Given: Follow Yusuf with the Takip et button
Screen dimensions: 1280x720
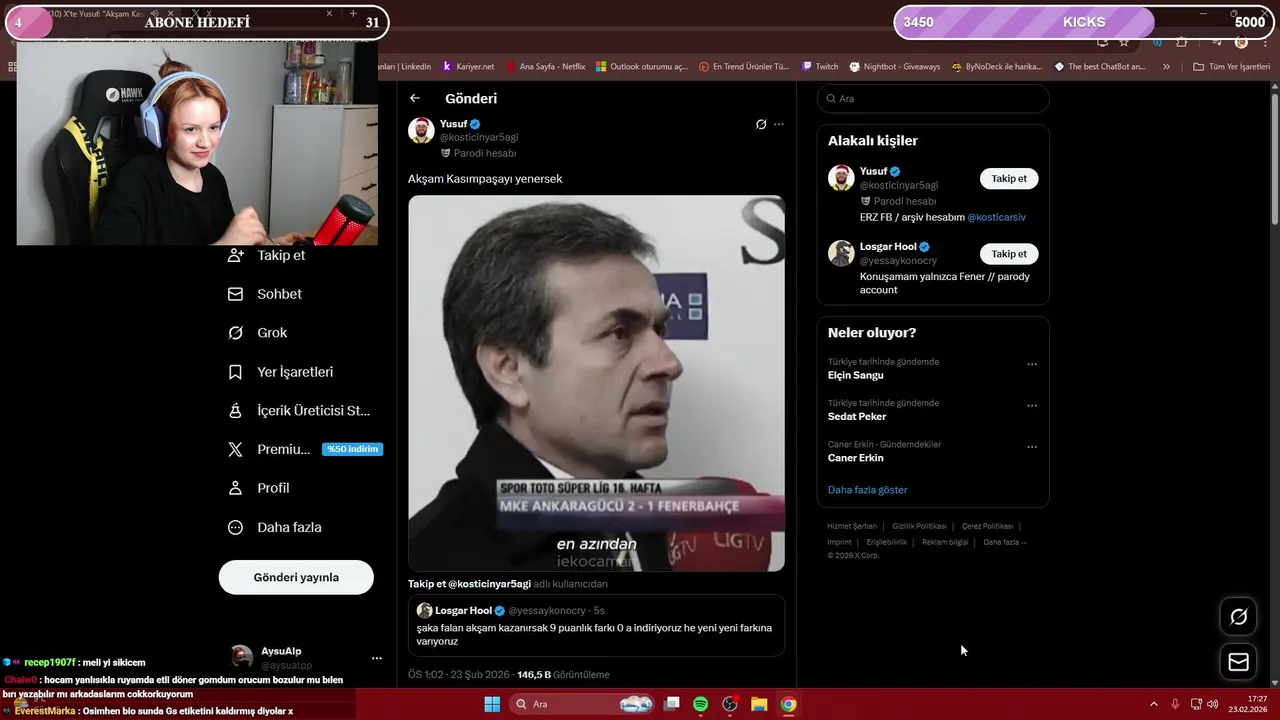Looking at the screenshot, I should tap(1009, 179).
